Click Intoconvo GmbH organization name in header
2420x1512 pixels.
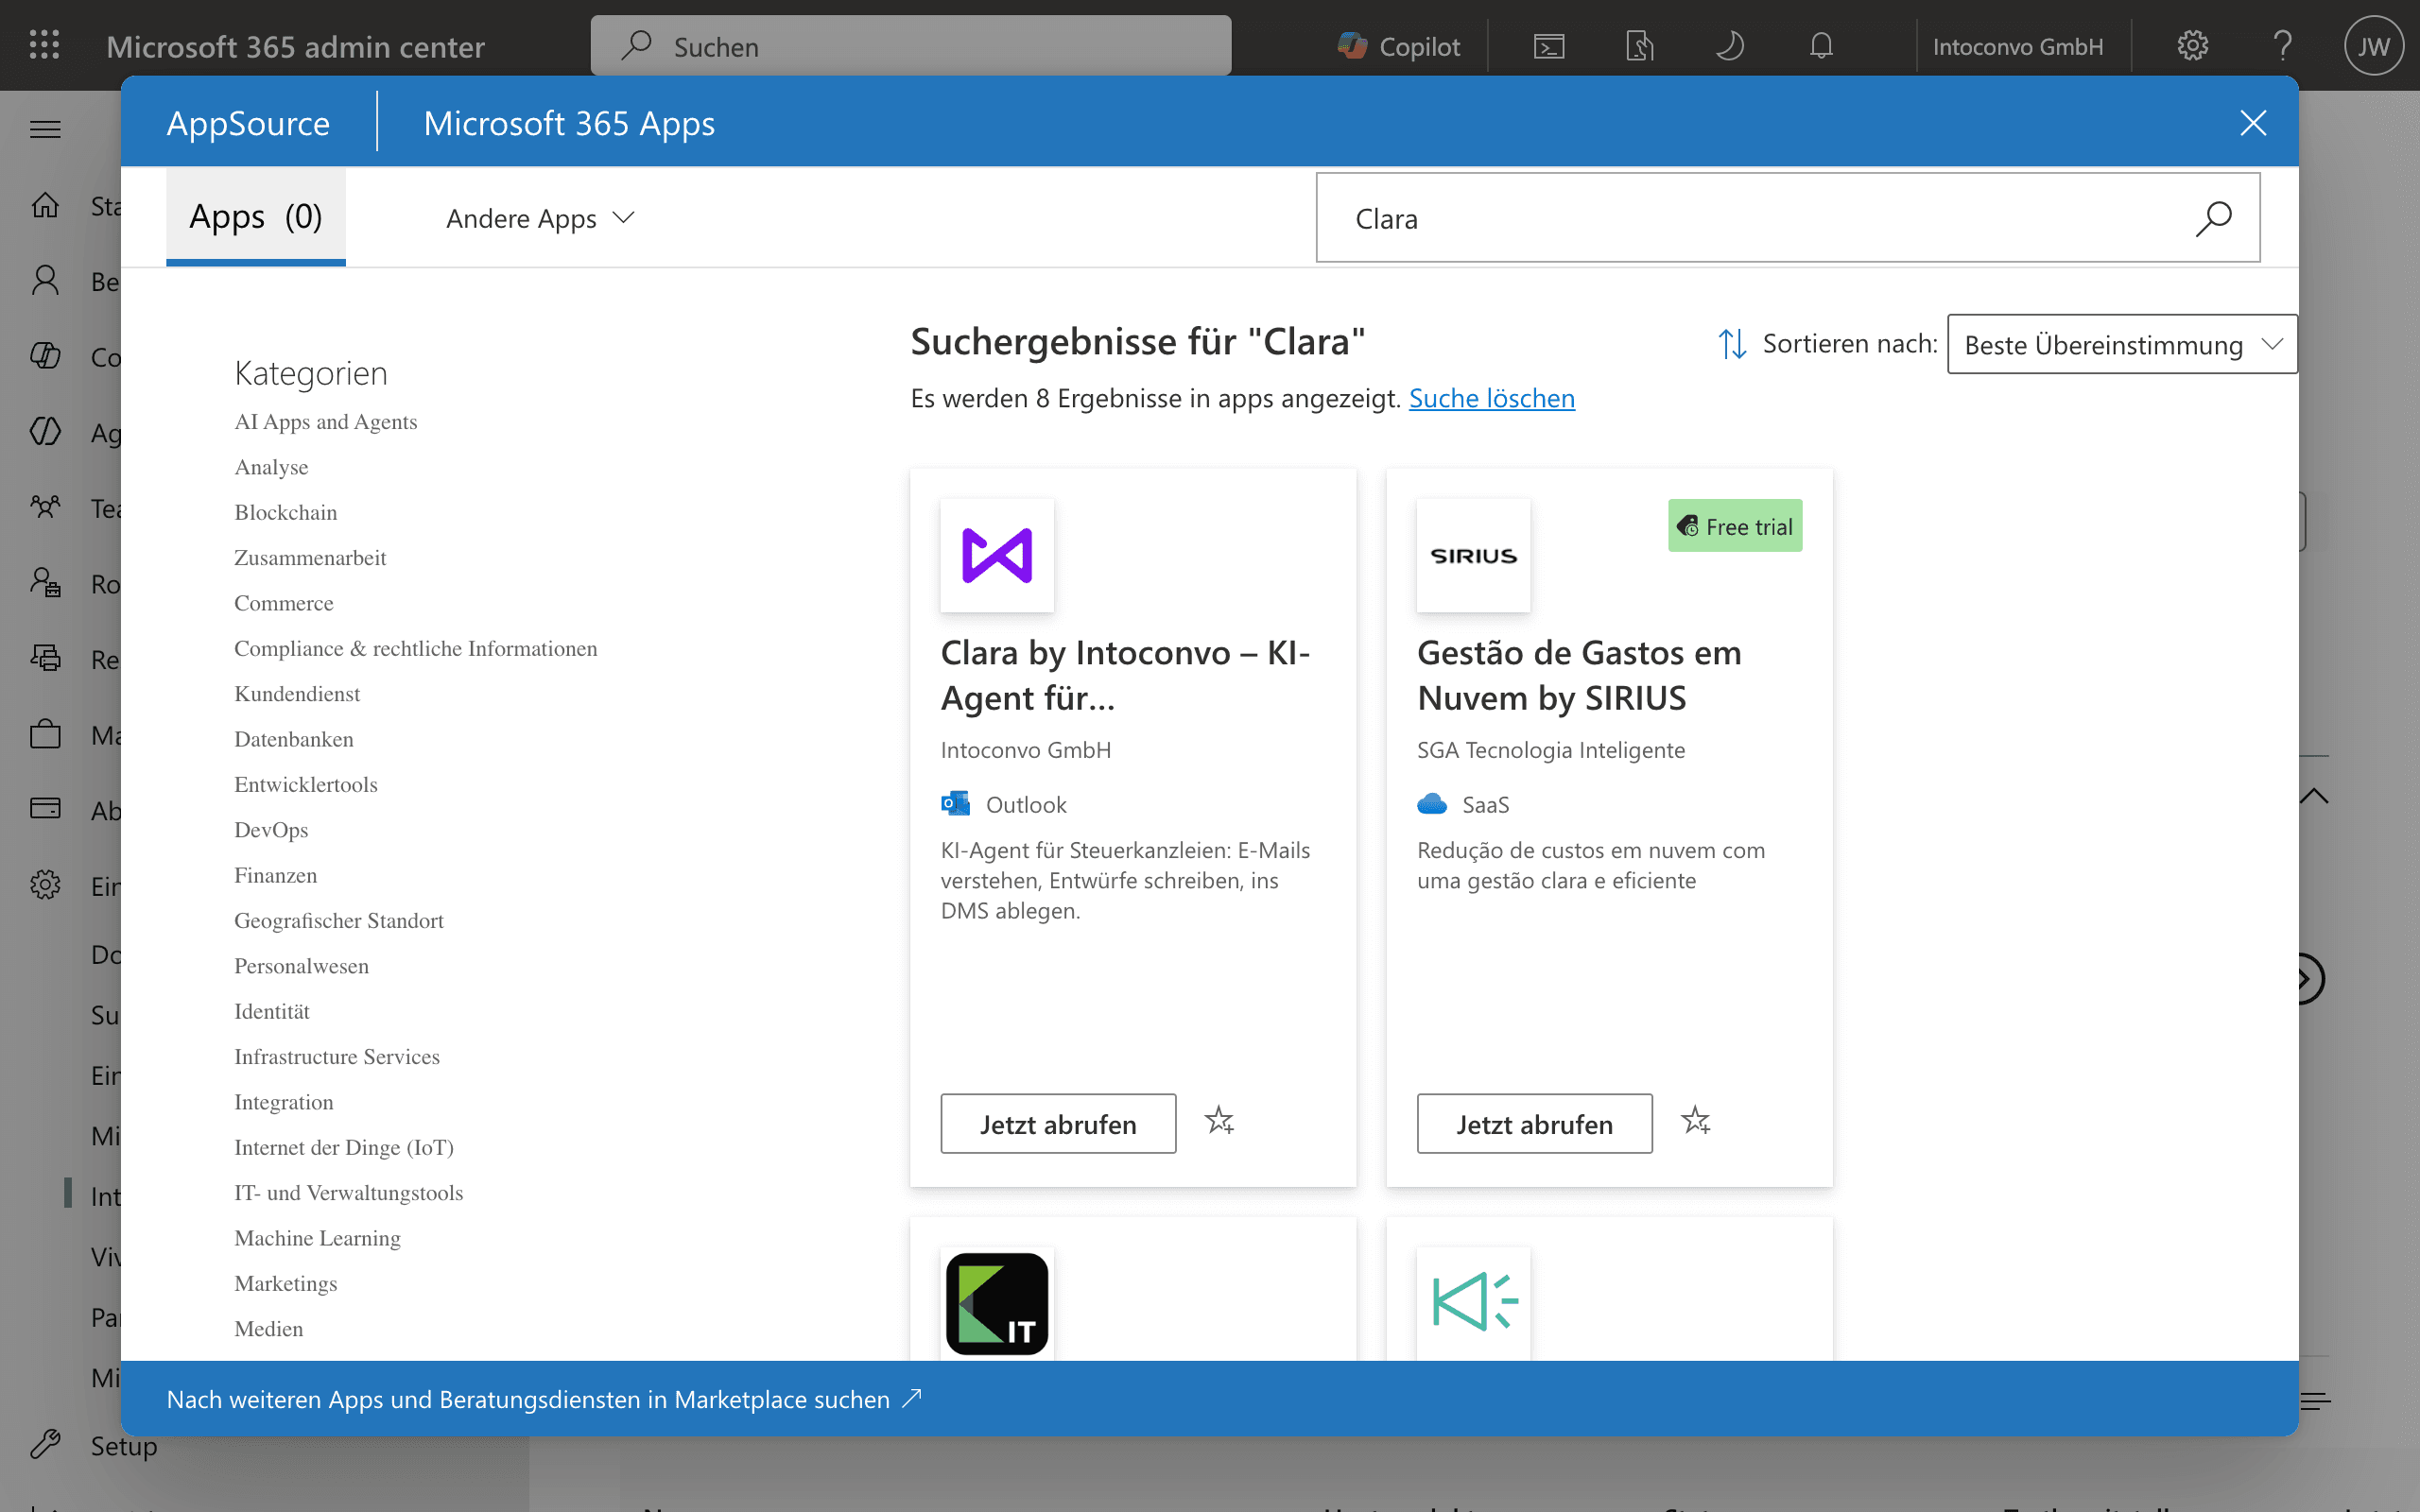tap(2018, 46)
